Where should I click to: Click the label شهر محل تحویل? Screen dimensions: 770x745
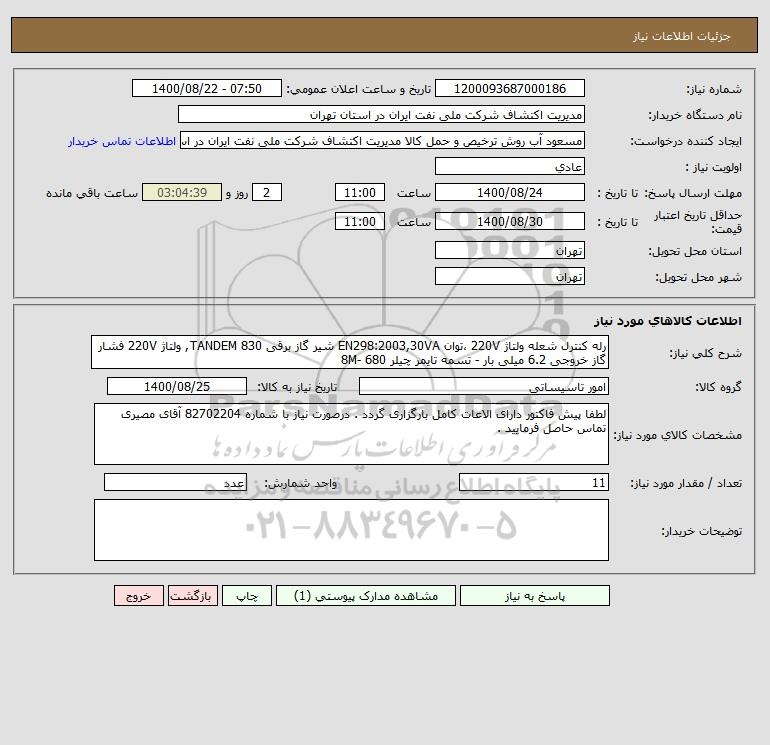pyautogui.click(x=699, y=277)
